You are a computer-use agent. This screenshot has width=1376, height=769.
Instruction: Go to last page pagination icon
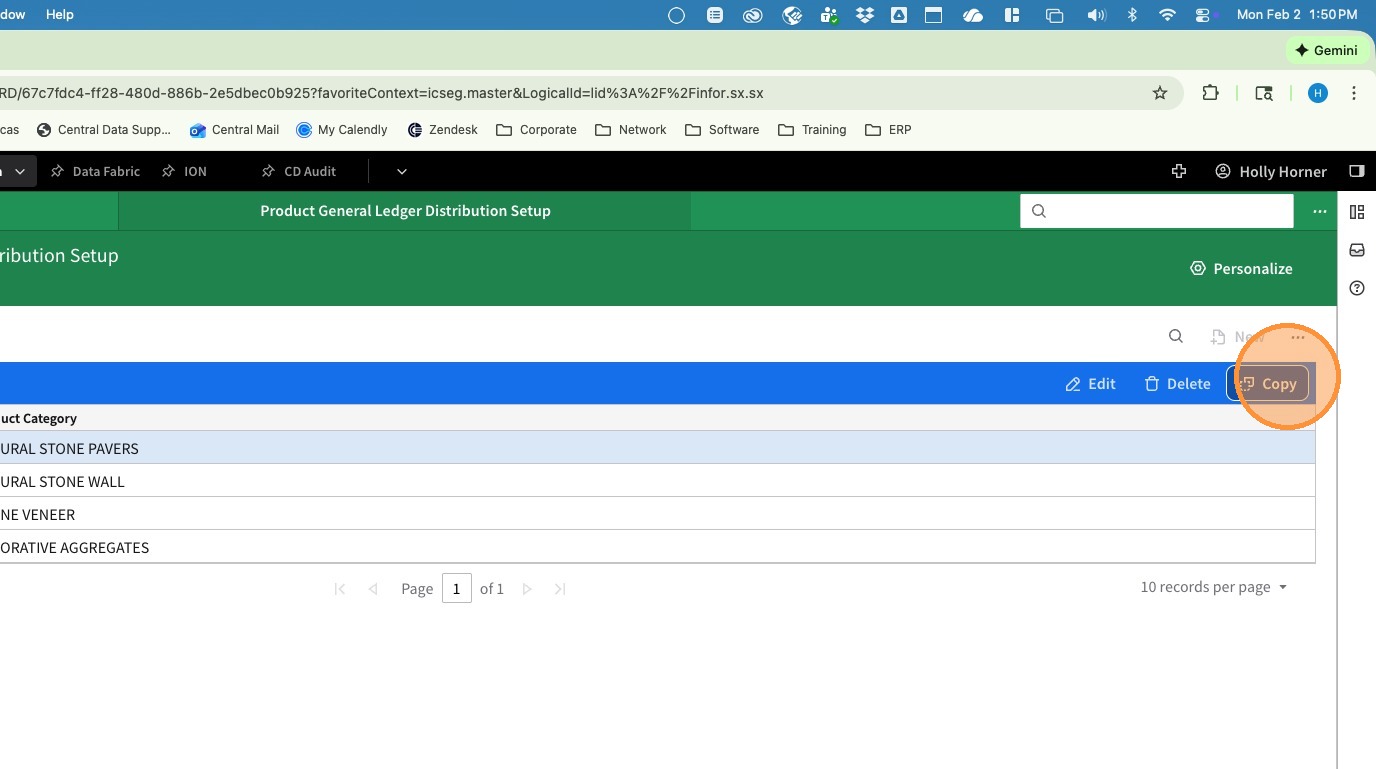coord(560,589)
